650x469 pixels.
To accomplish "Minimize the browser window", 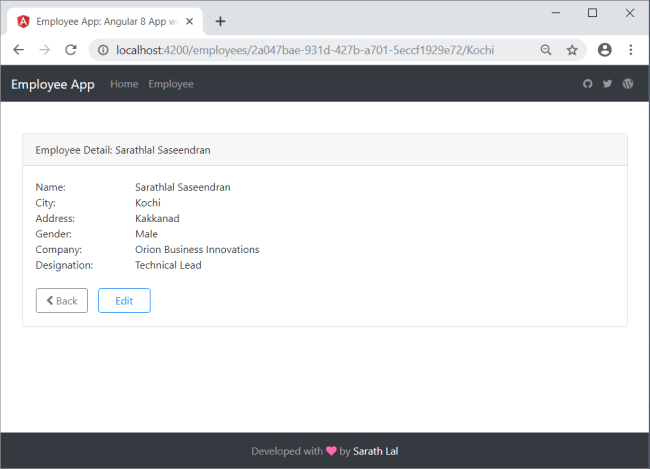I will click(x=555, y=13).
